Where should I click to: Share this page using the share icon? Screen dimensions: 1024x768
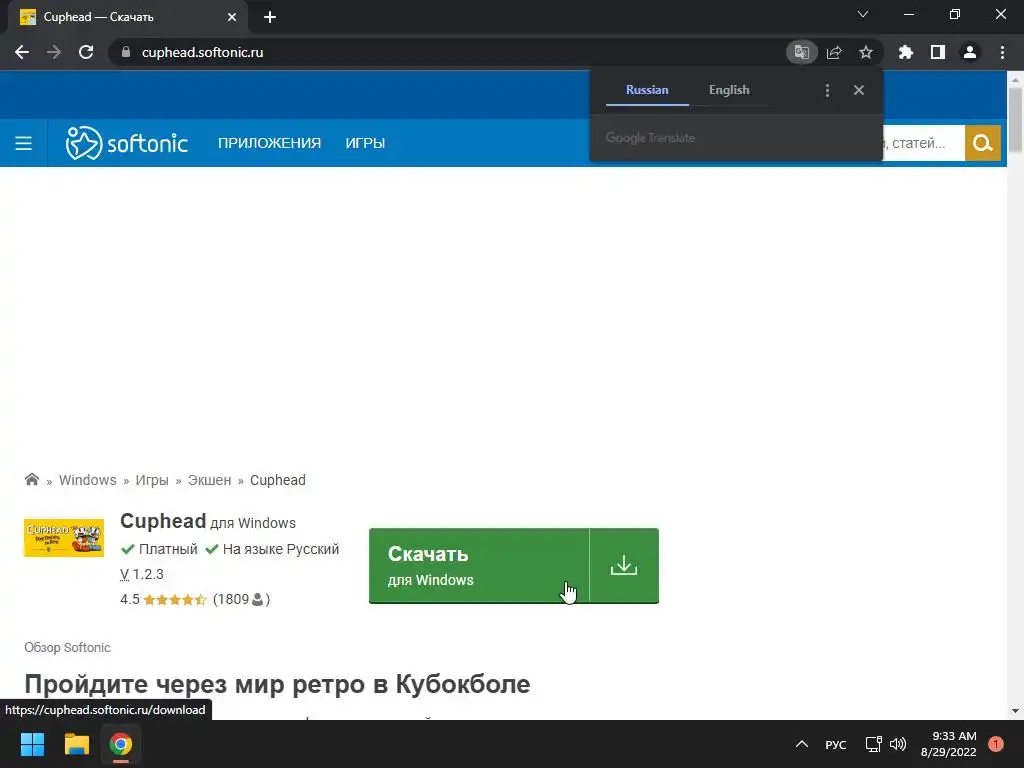click(x=834, y=52)
